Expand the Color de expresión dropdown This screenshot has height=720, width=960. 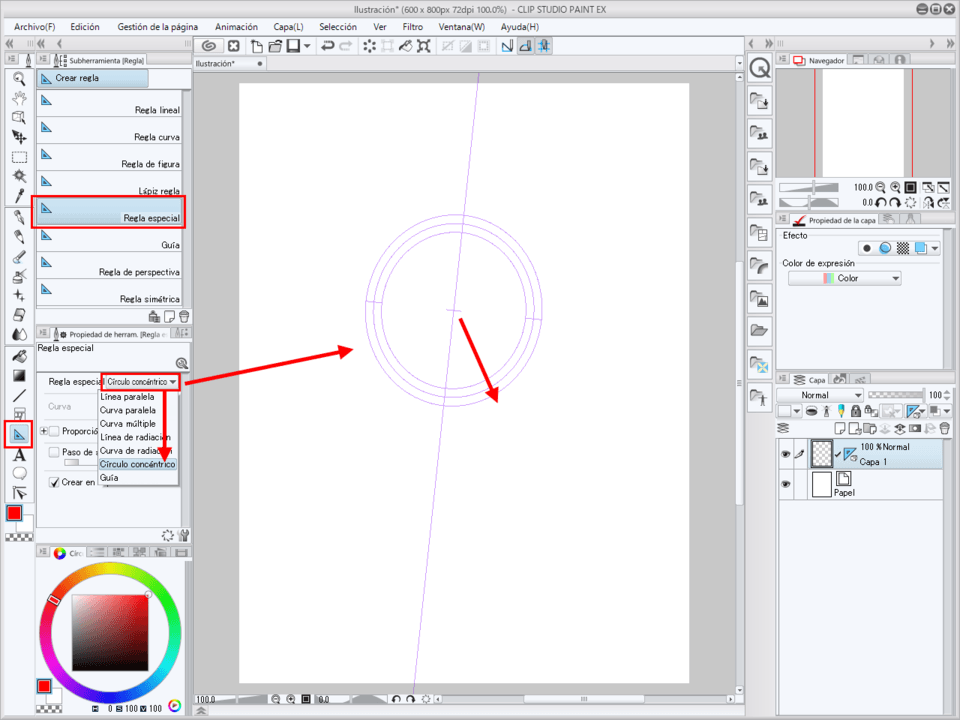click(845, 278)
